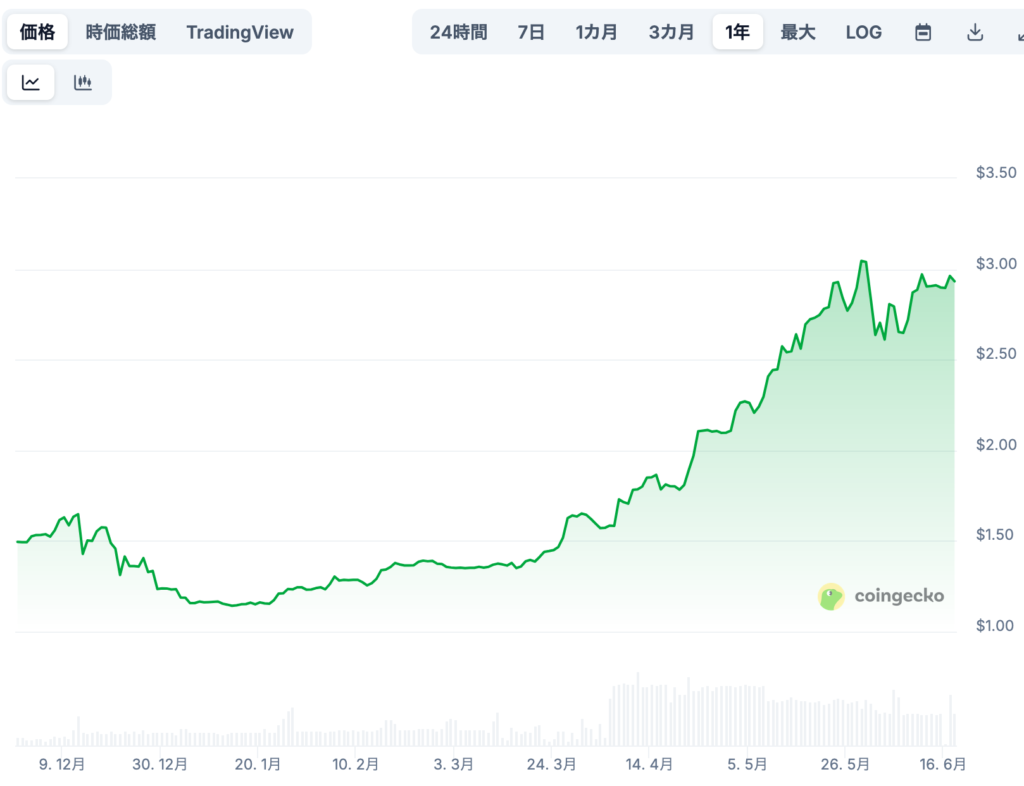Click the $3.00 price axis label
This screenshot has width=1024, height=786.
(996, 264)
